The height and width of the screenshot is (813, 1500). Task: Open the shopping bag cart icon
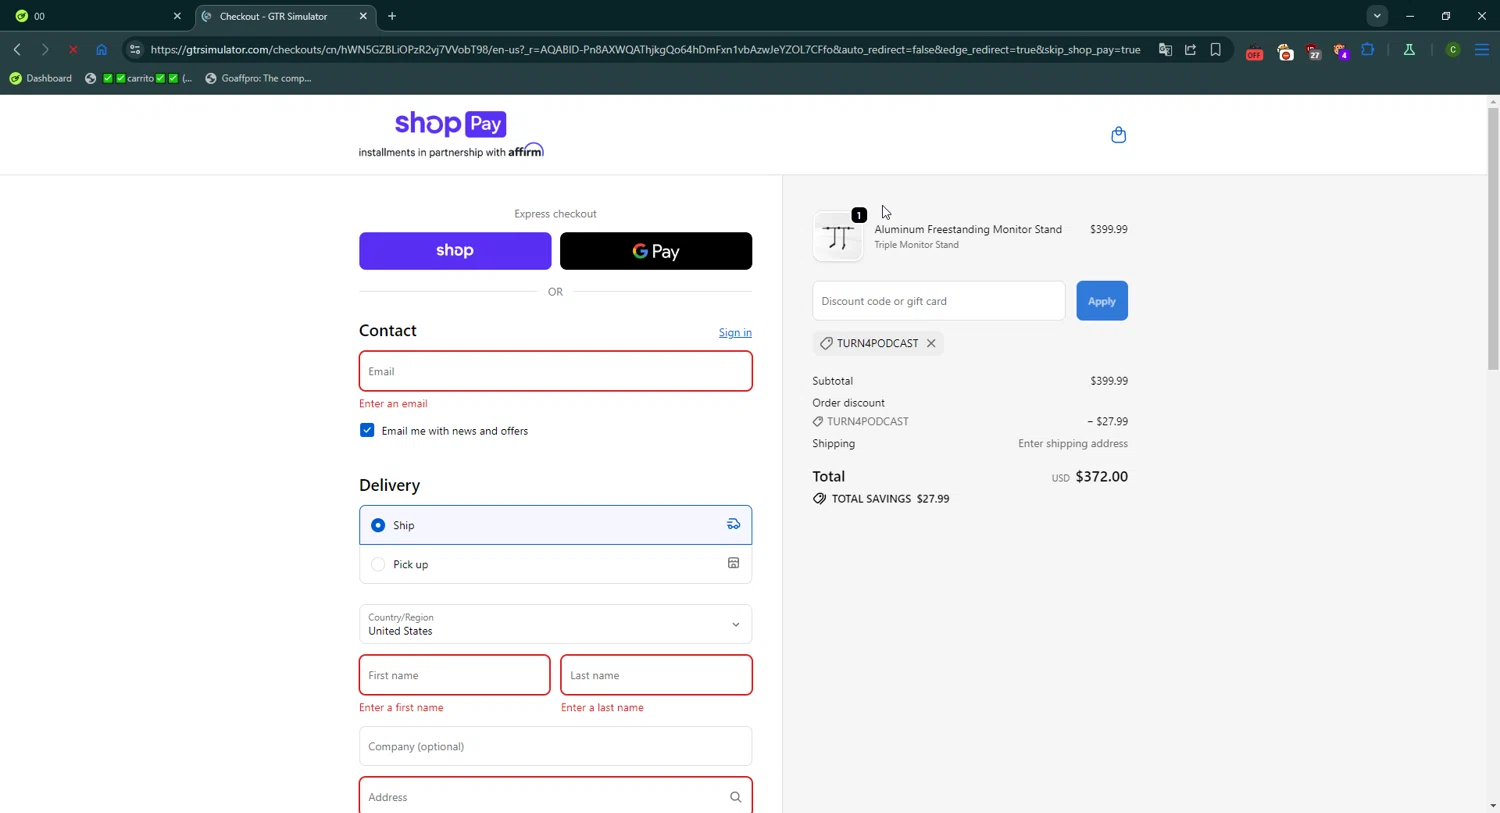tap(1118, 135)
